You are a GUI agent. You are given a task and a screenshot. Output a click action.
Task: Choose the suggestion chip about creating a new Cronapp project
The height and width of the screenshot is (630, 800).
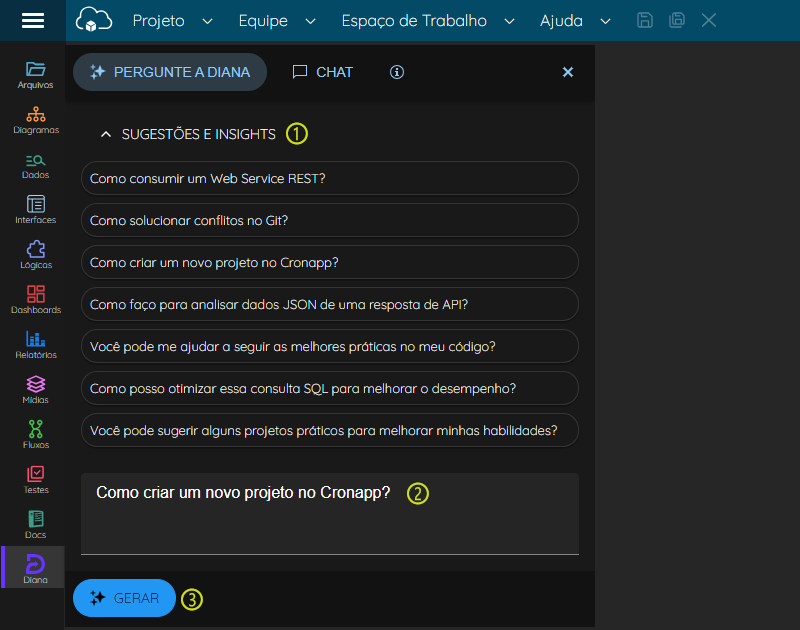tap(330, 262)
